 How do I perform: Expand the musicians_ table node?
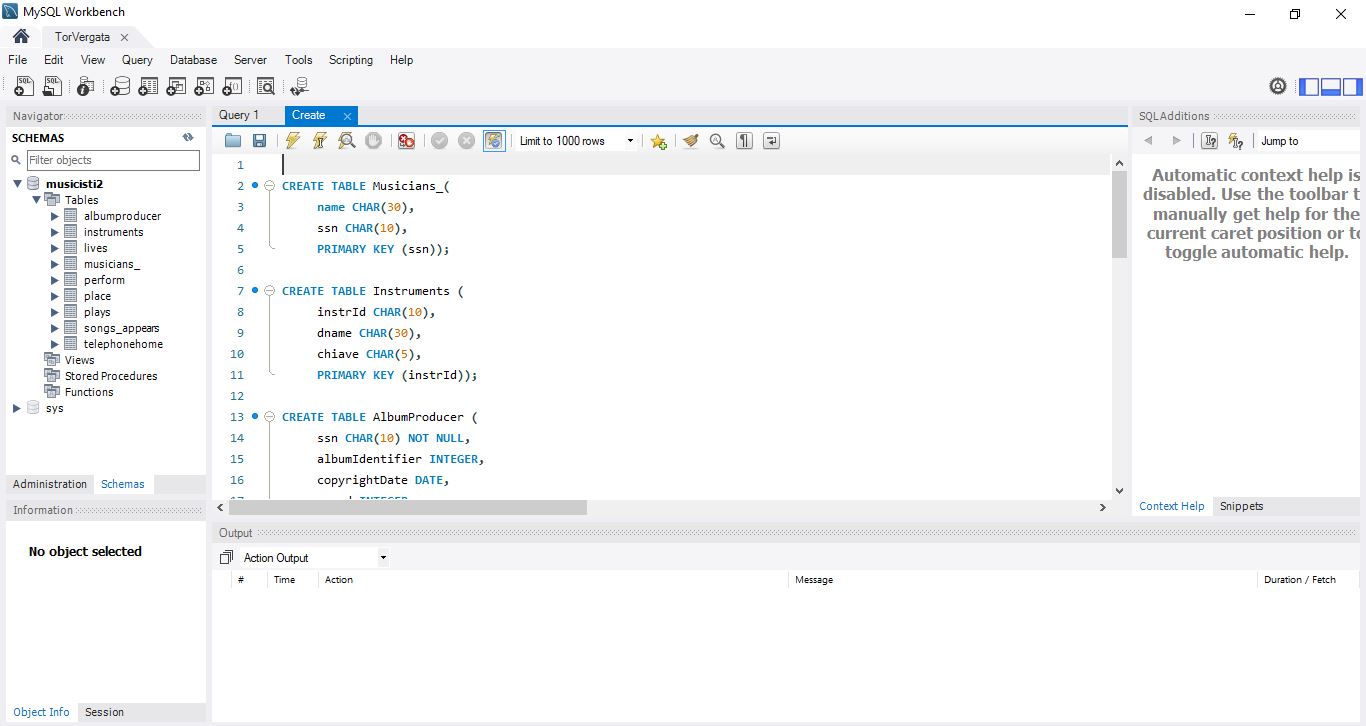54,263
